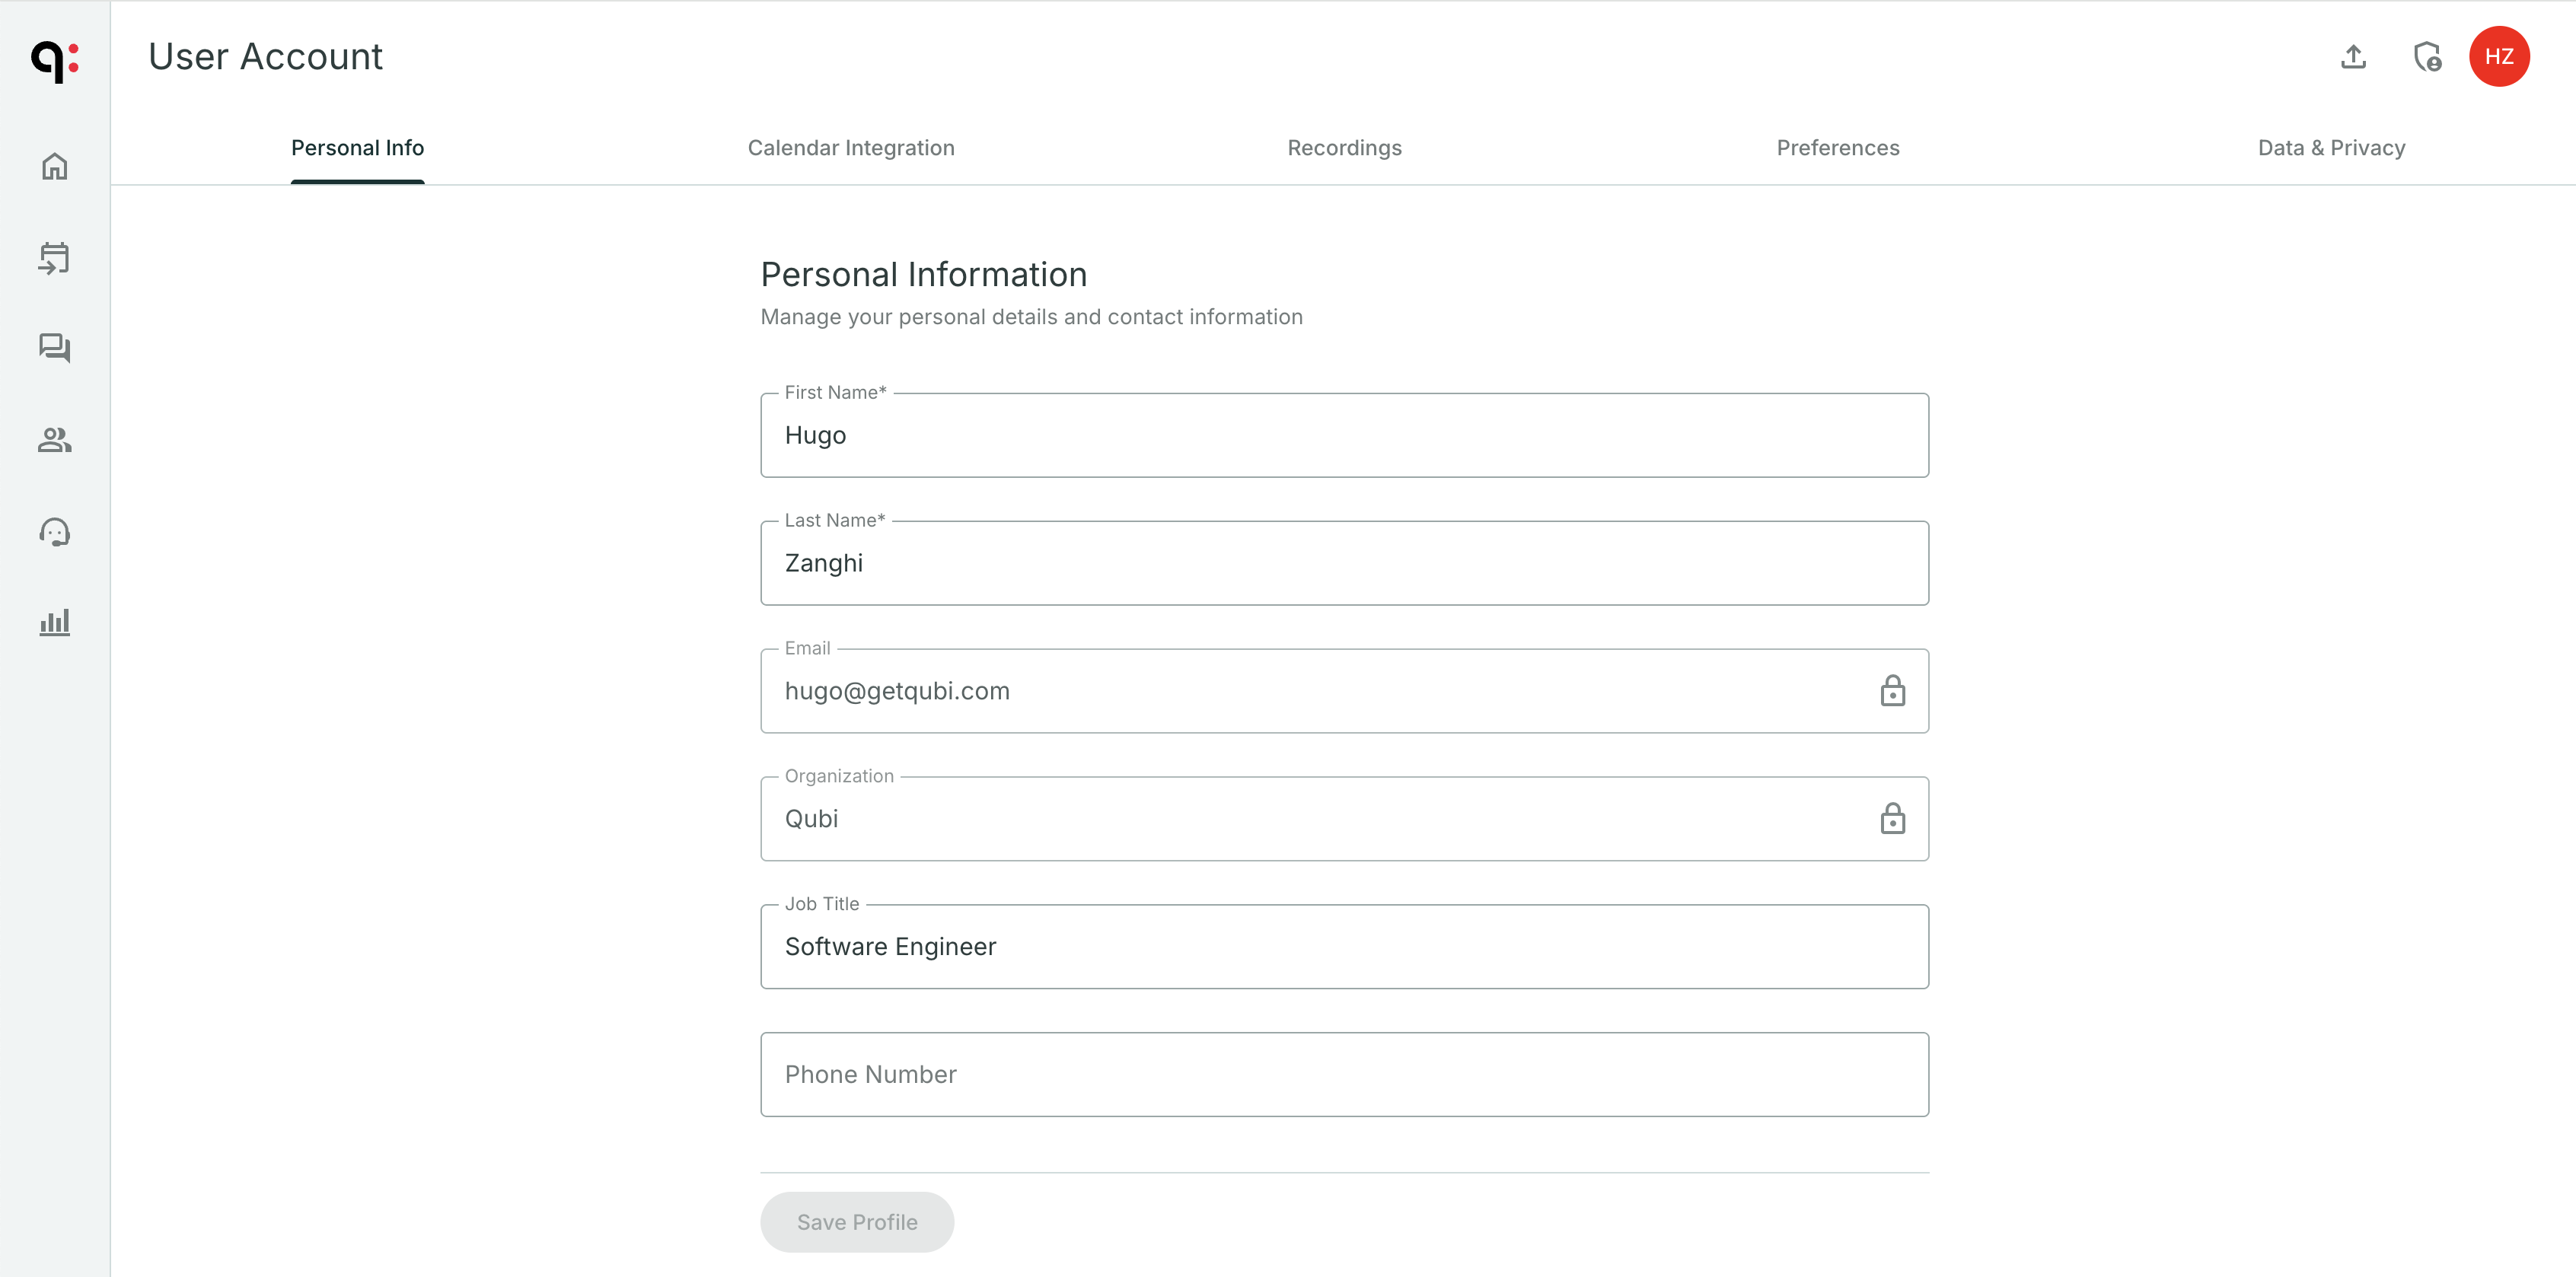Screen dimensions: 2576x1277
Task: Select the Preferences tab
Action: click(x=1837, y=147)
